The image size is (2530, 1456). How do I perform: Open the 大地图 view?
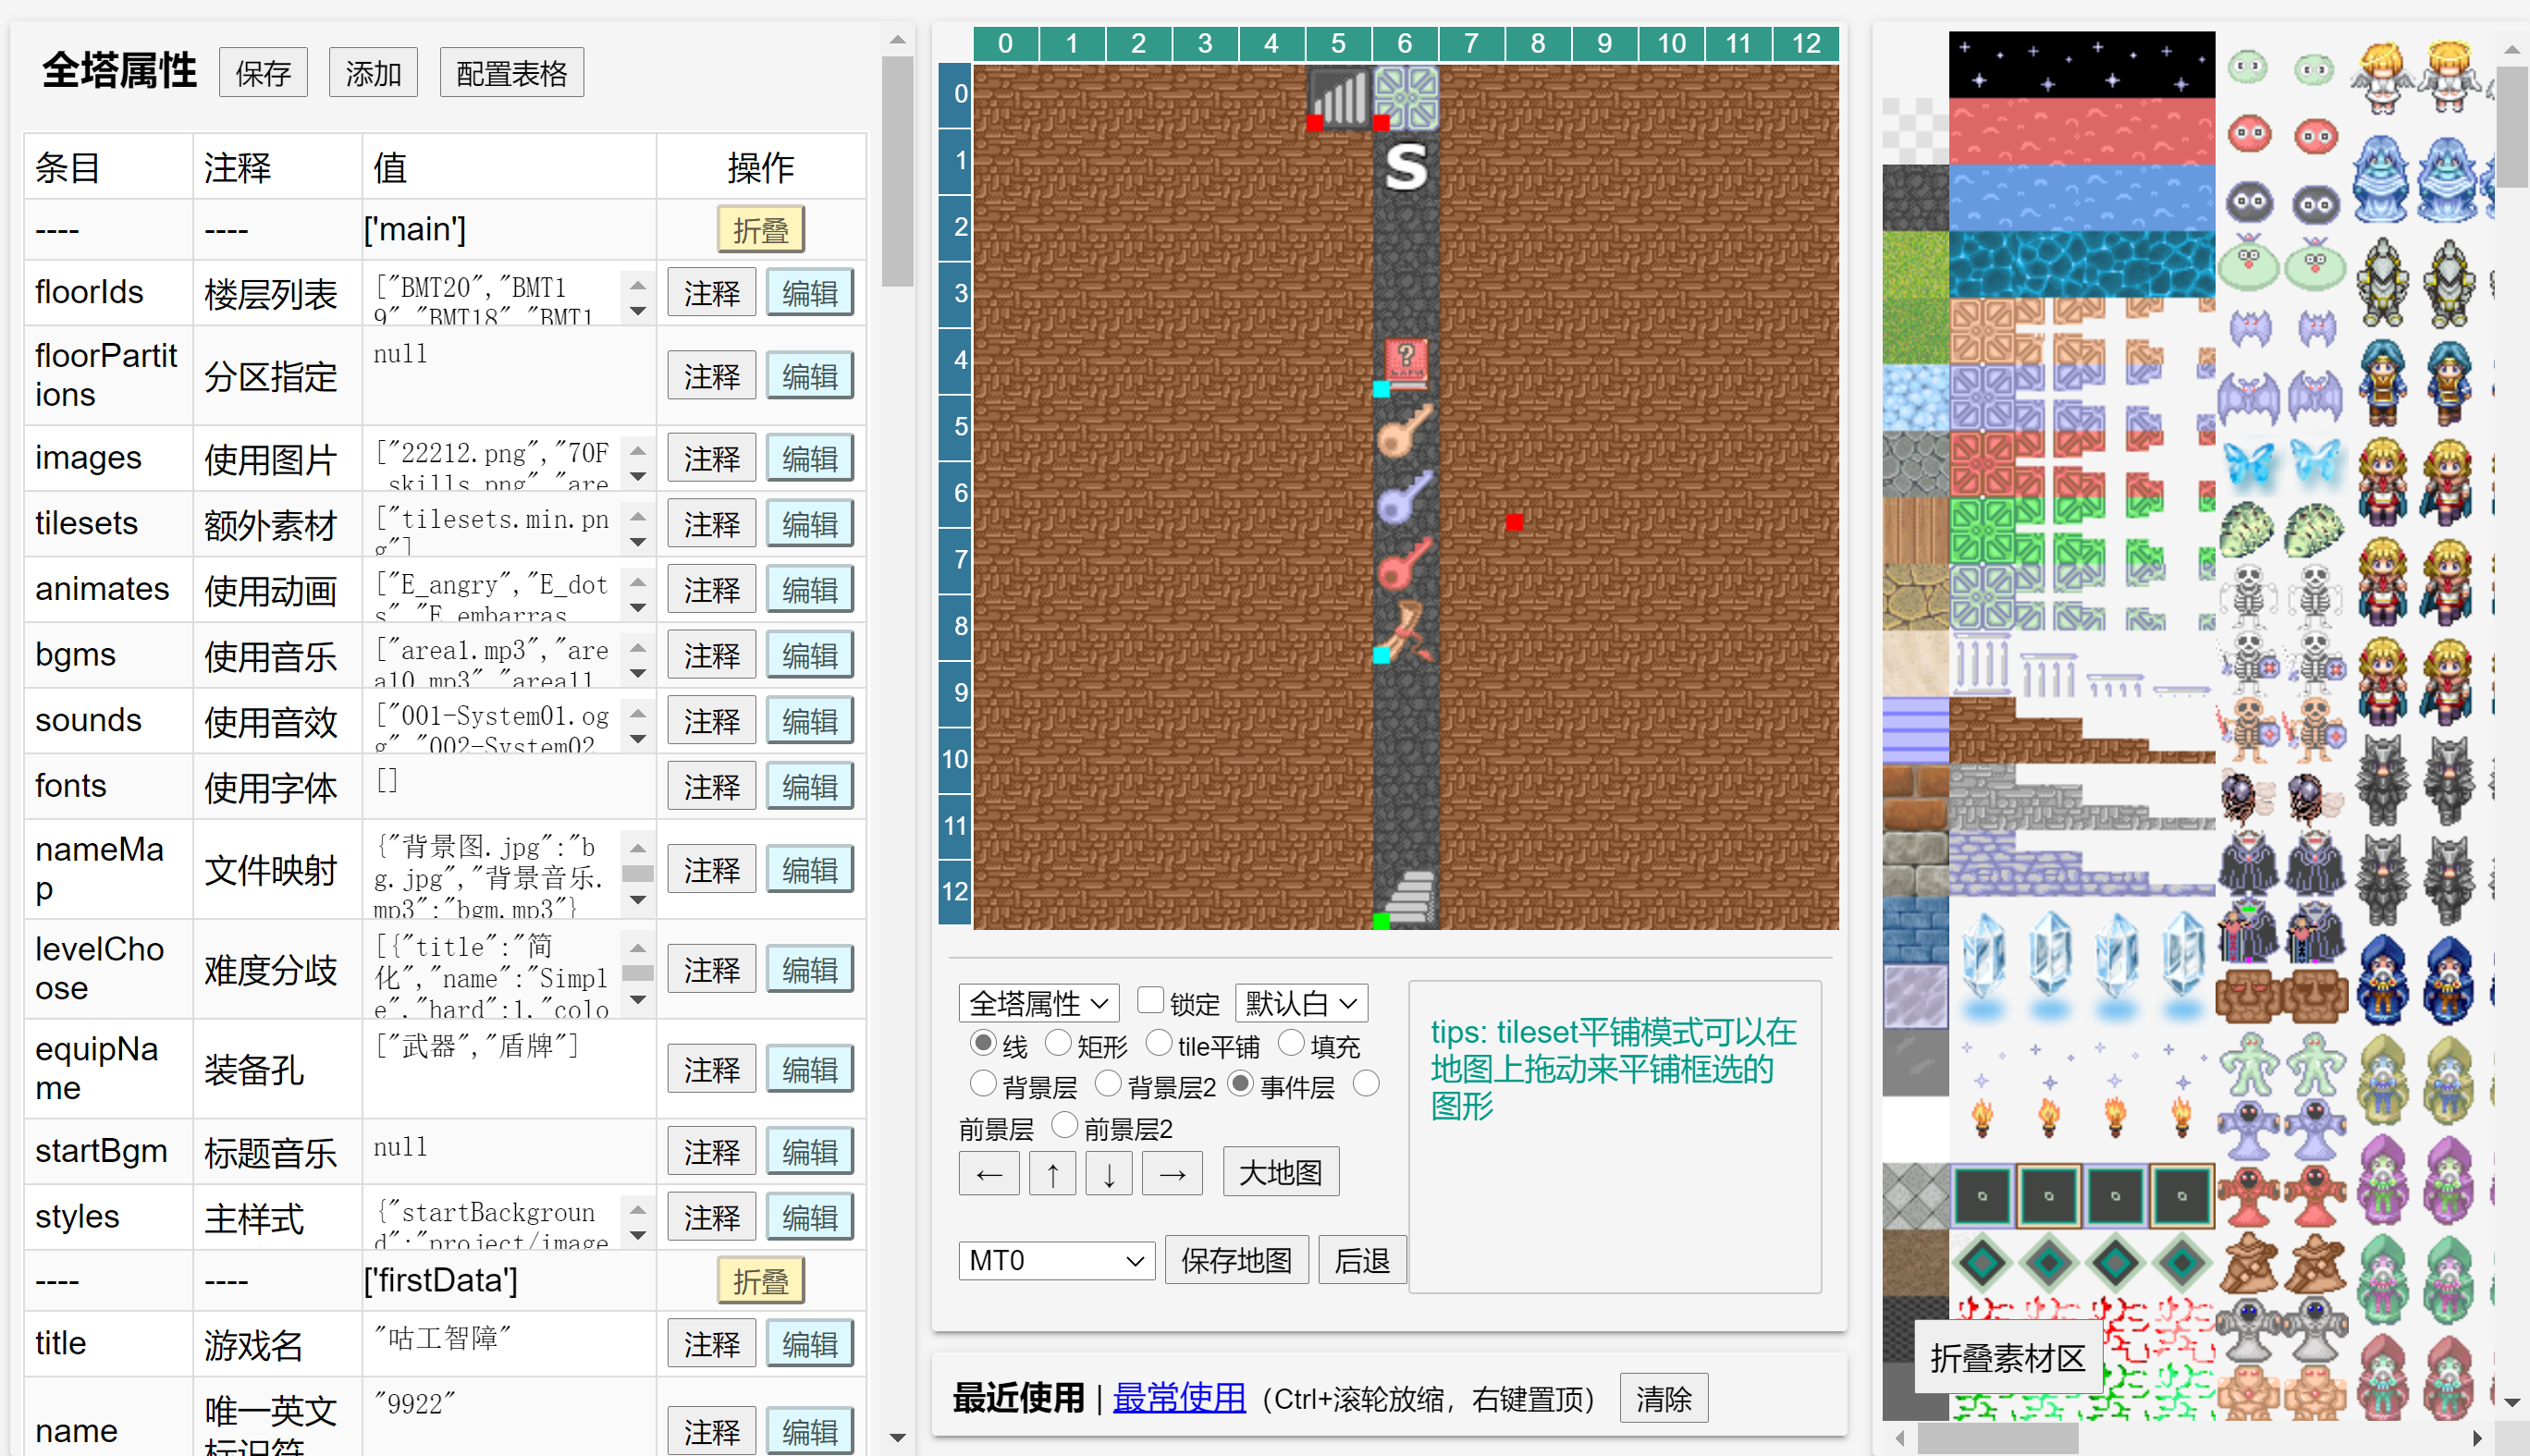1280,1173
